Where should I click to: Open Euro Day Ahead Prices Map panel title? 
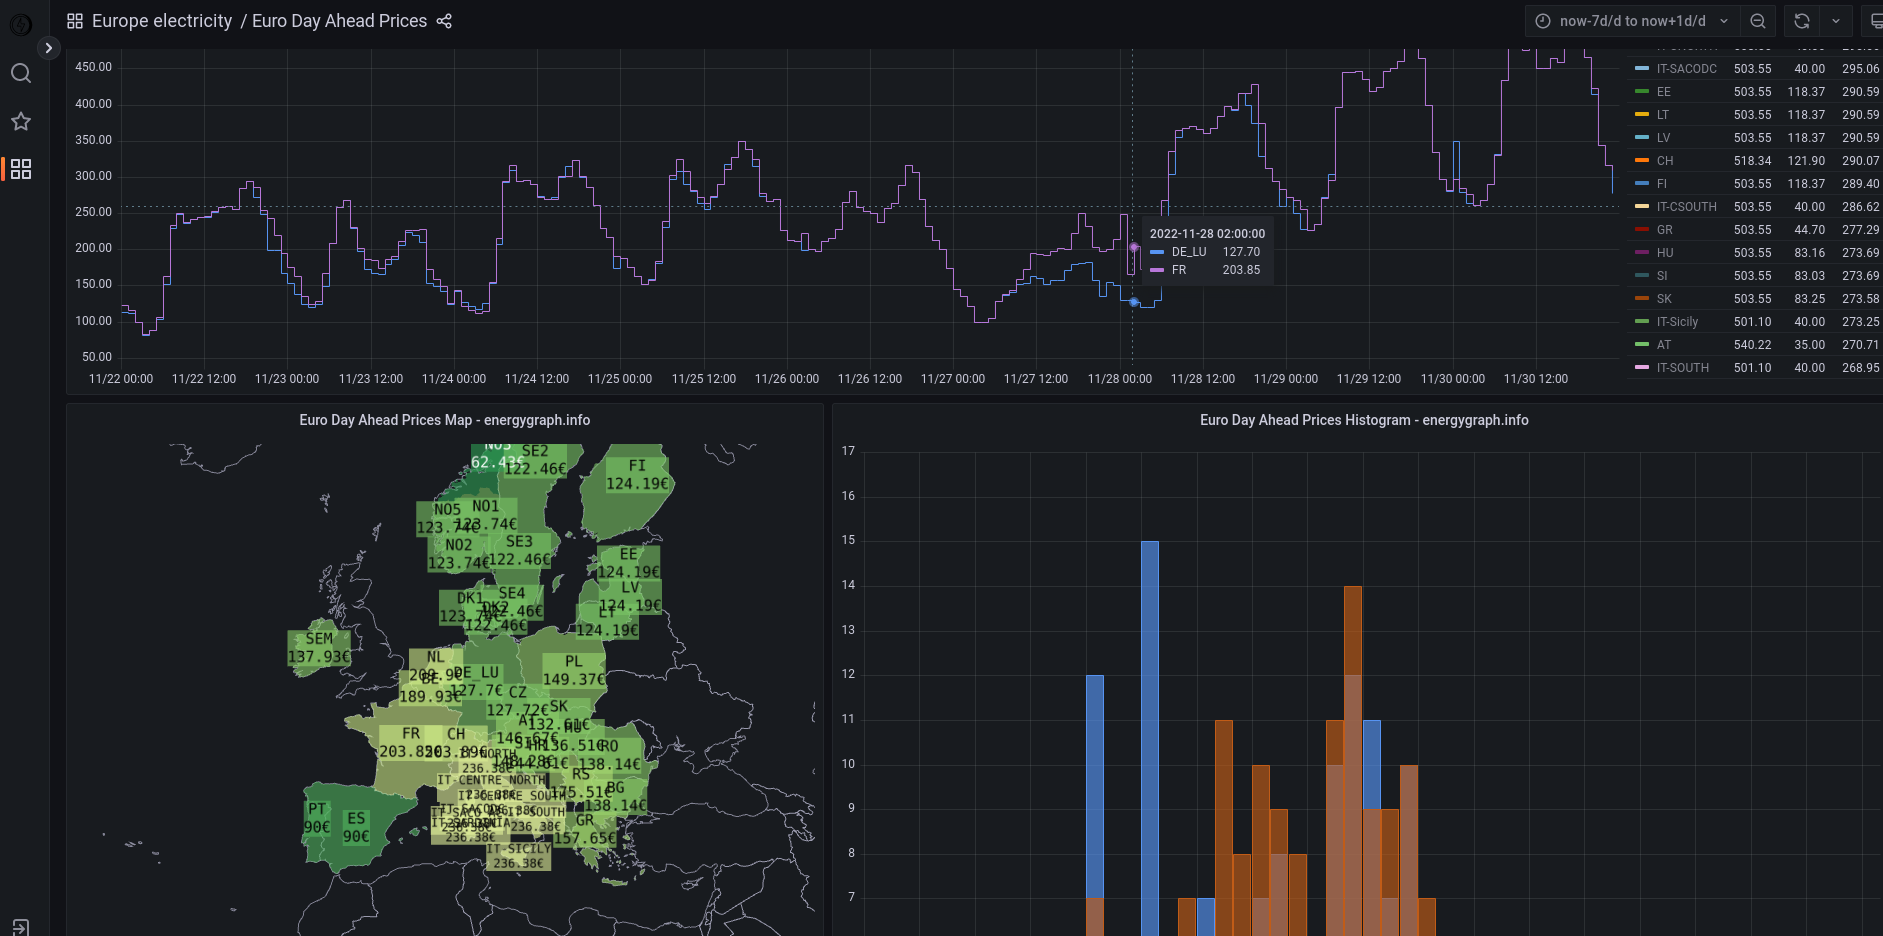point(444,420)
